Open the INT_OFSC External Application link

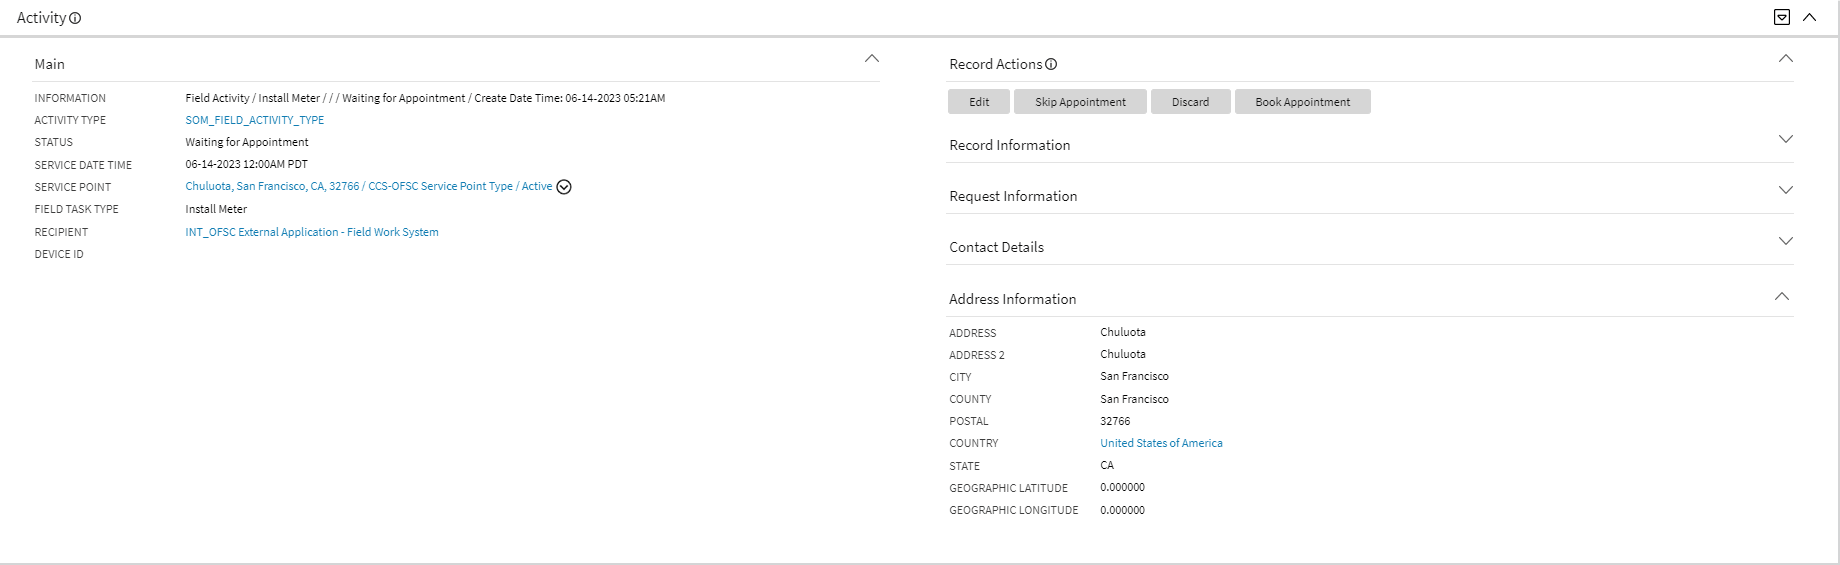coord(312,232)
